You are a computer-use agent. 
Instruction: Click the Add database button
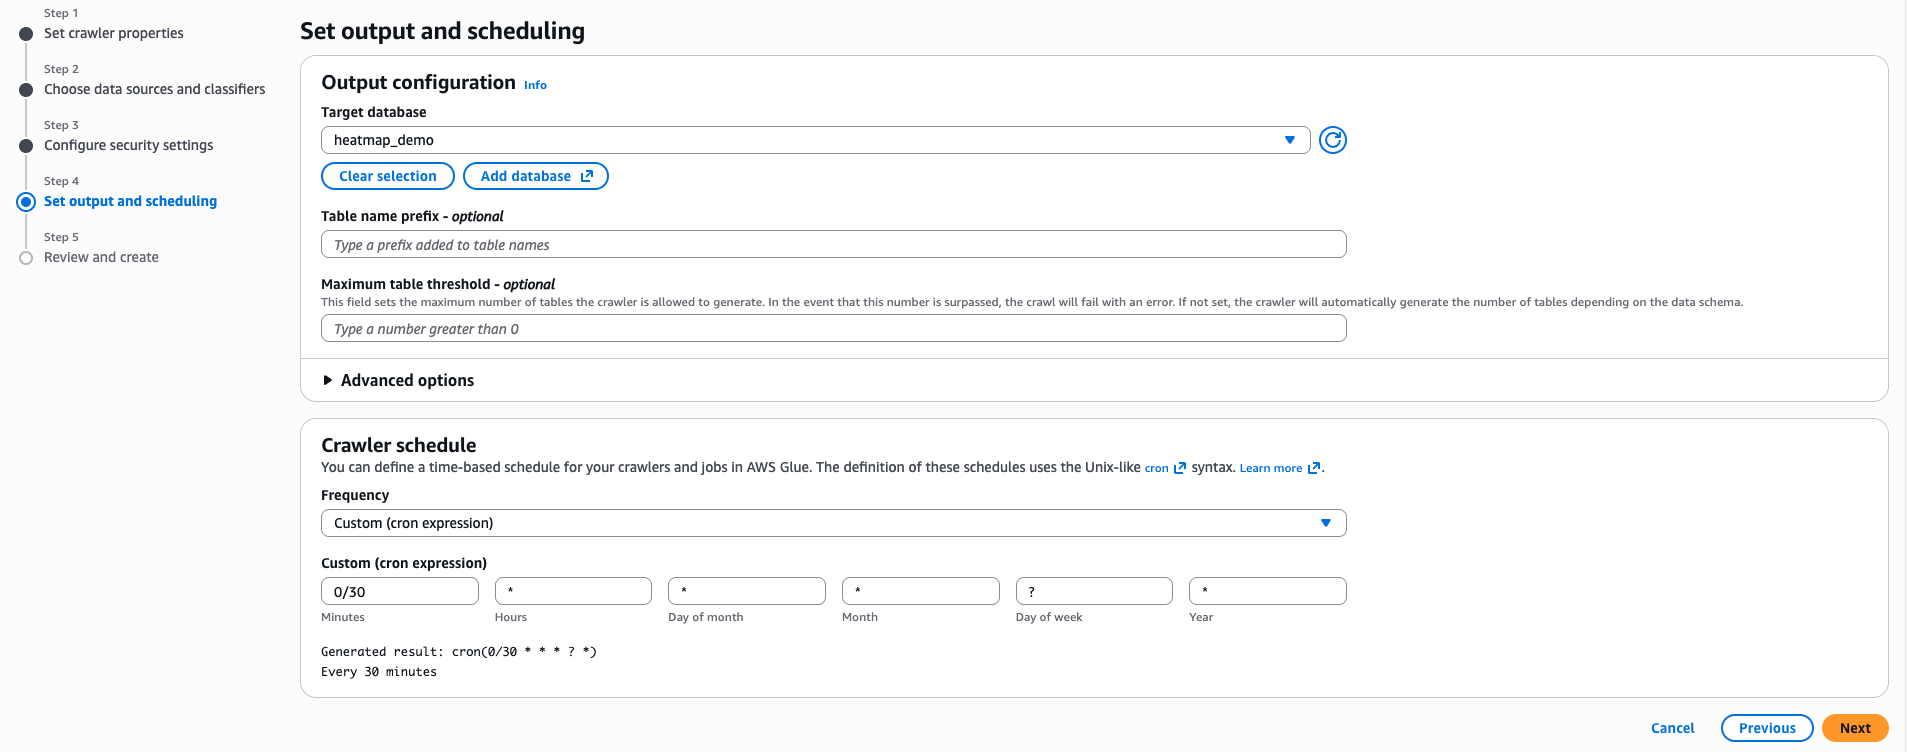click(x=536, y=176)
